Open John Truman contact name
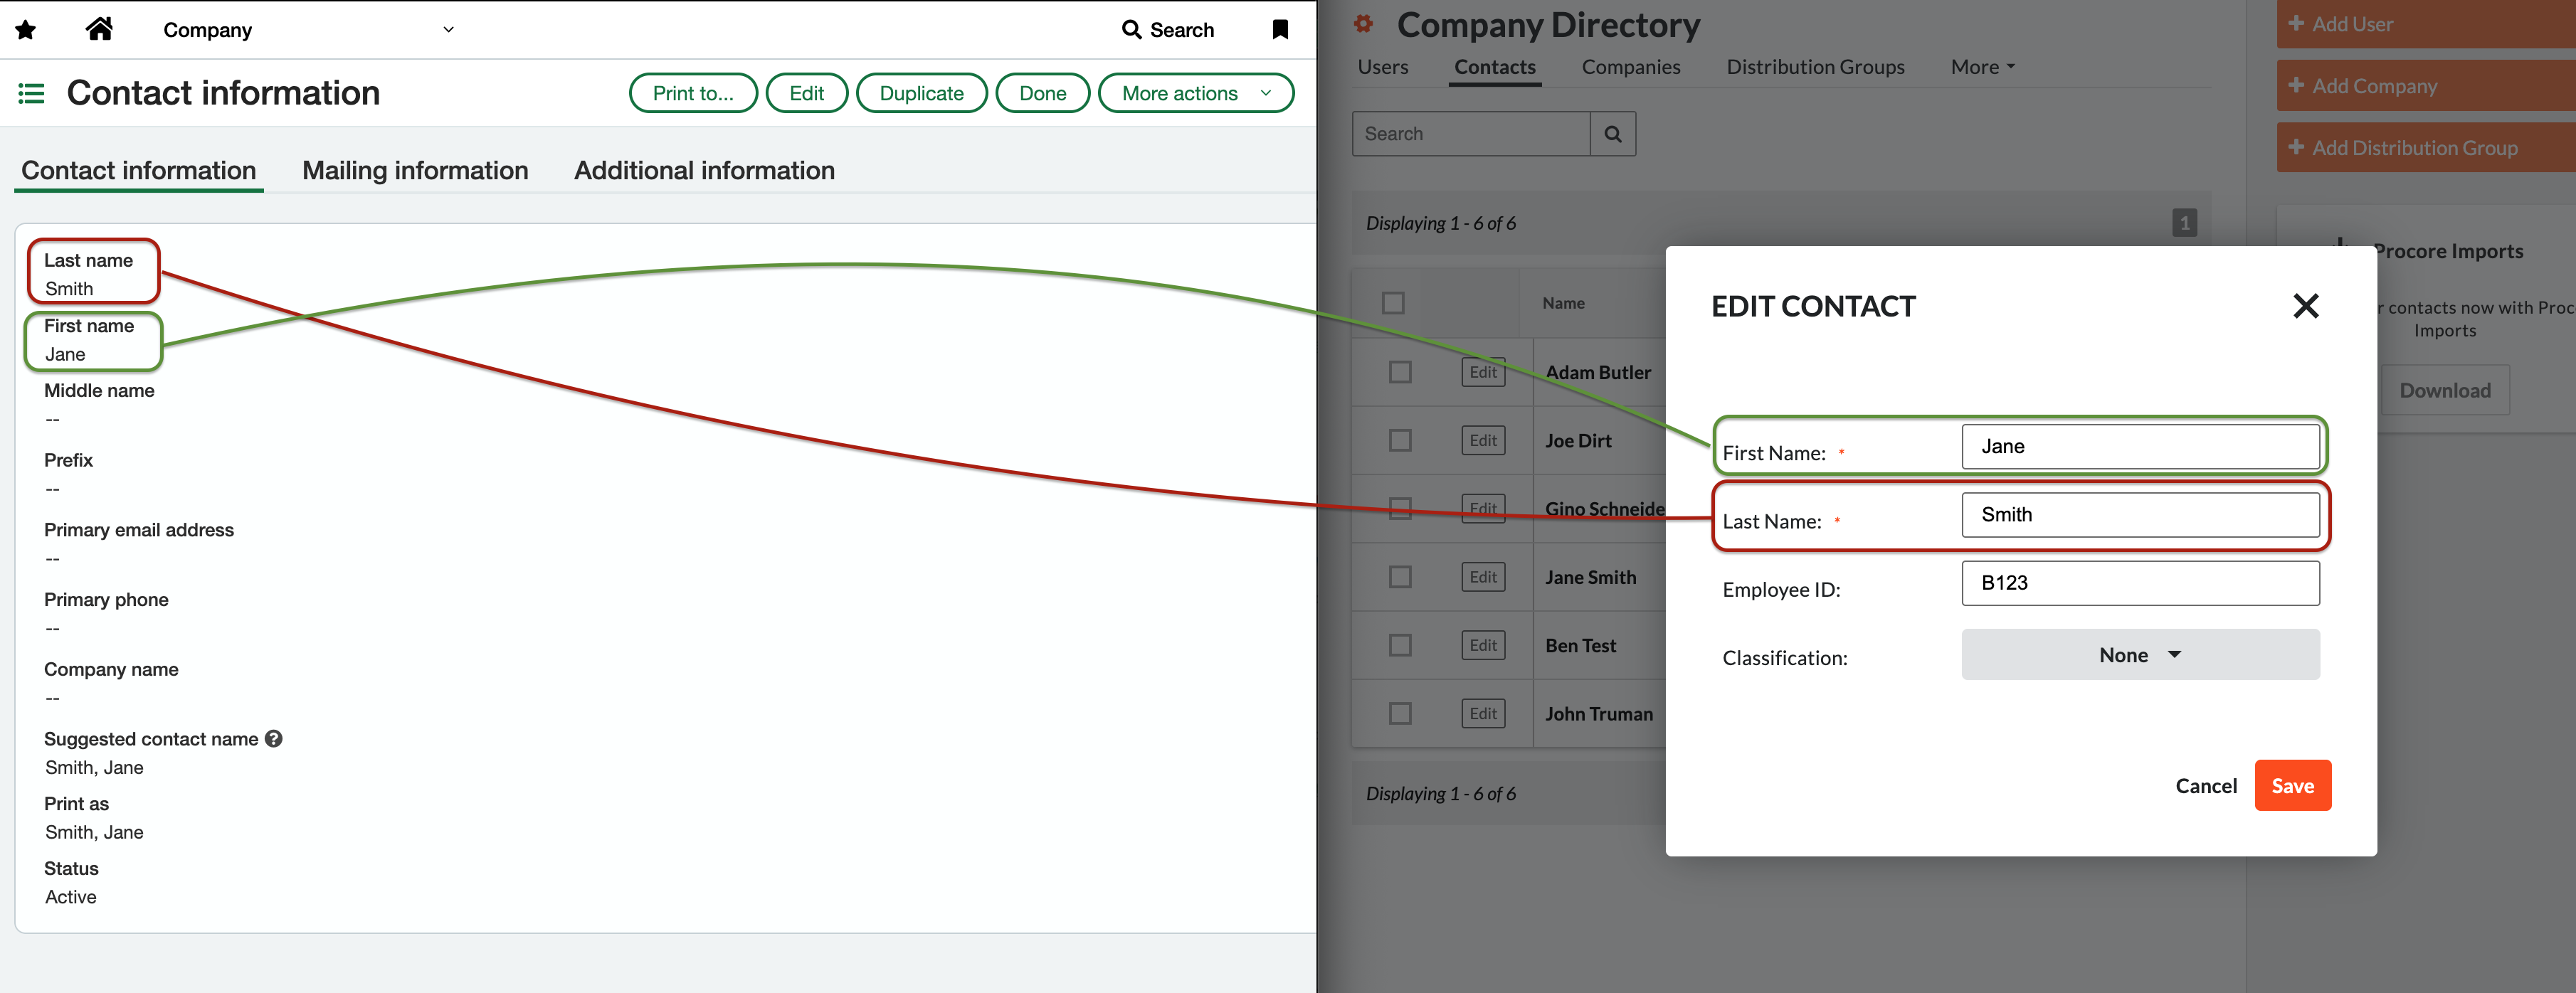Screen dimensions: 2576x993 tap(1598, 714)
